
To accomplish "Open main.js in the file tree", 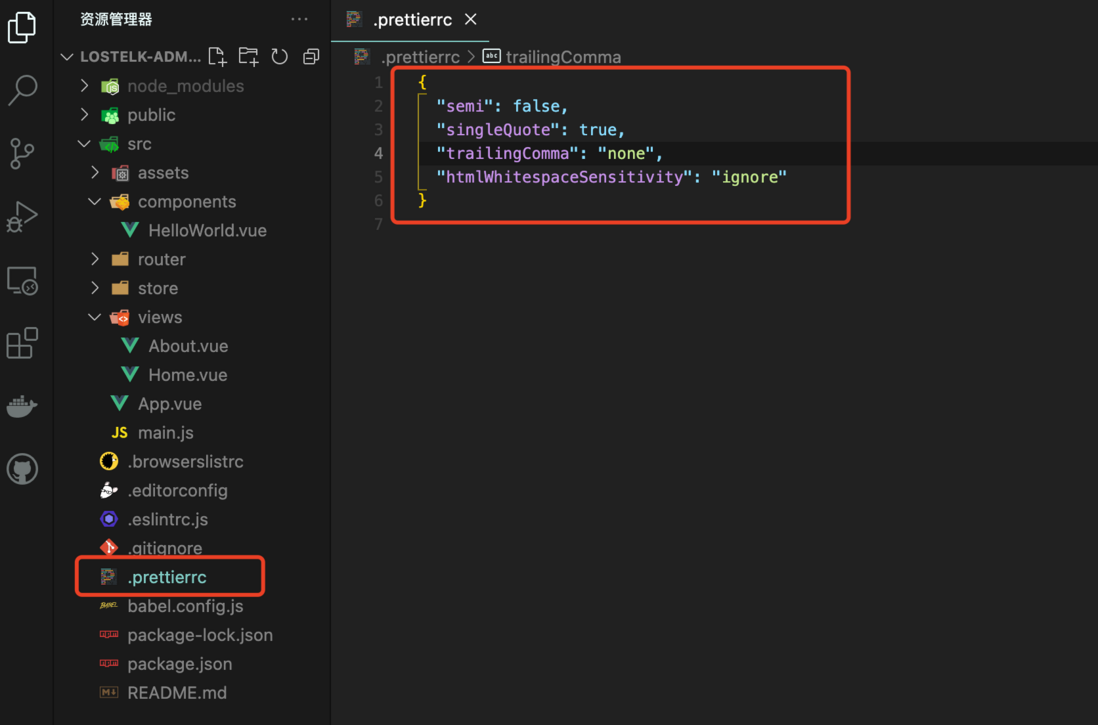I will point(165,433).
